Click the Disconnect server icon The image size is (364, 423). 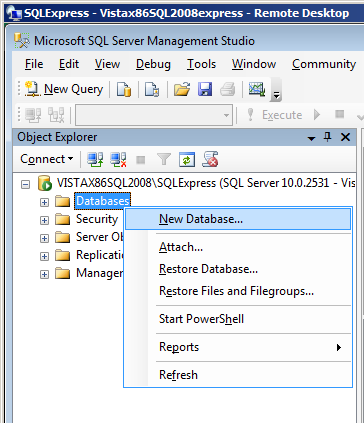pyautogui.click(x=118, y=159)
